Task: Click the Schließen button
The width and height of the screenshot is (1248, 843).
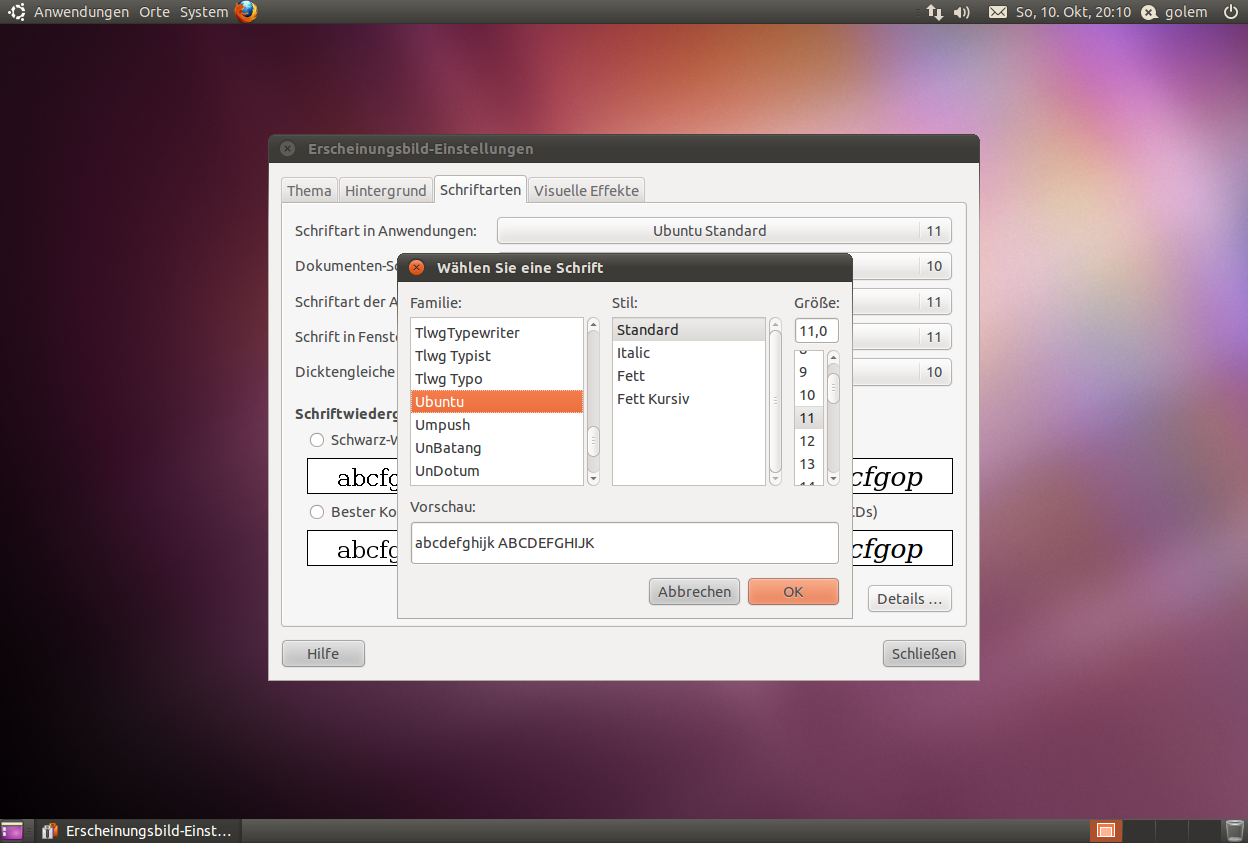Action: coord(925,654)
